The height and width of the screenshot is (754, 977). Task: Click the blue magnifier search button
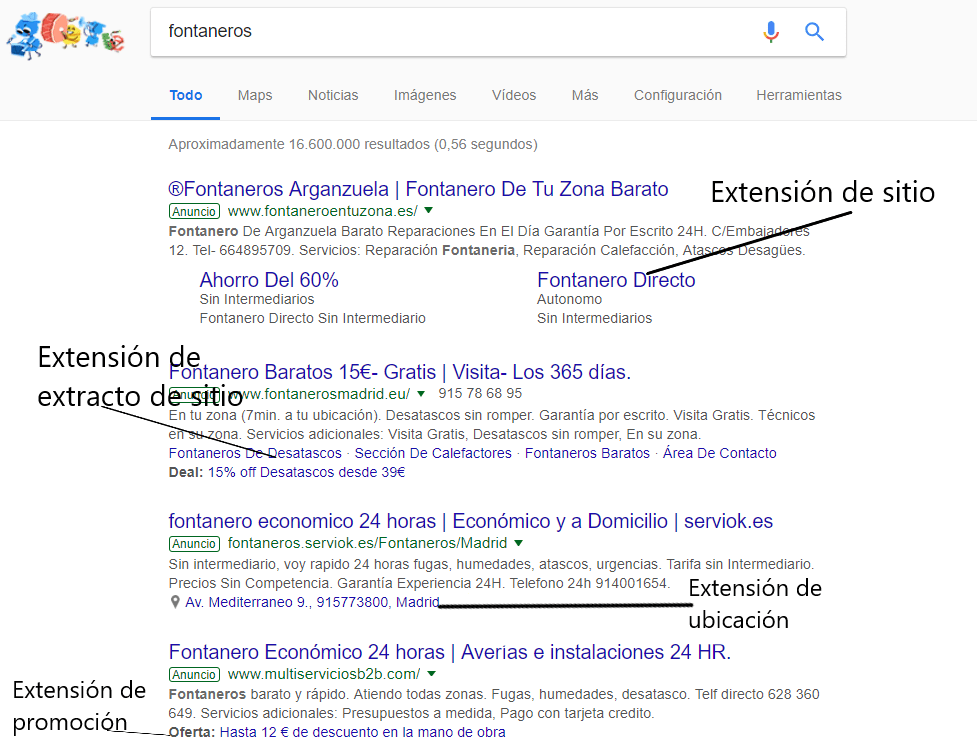[814, 31]
